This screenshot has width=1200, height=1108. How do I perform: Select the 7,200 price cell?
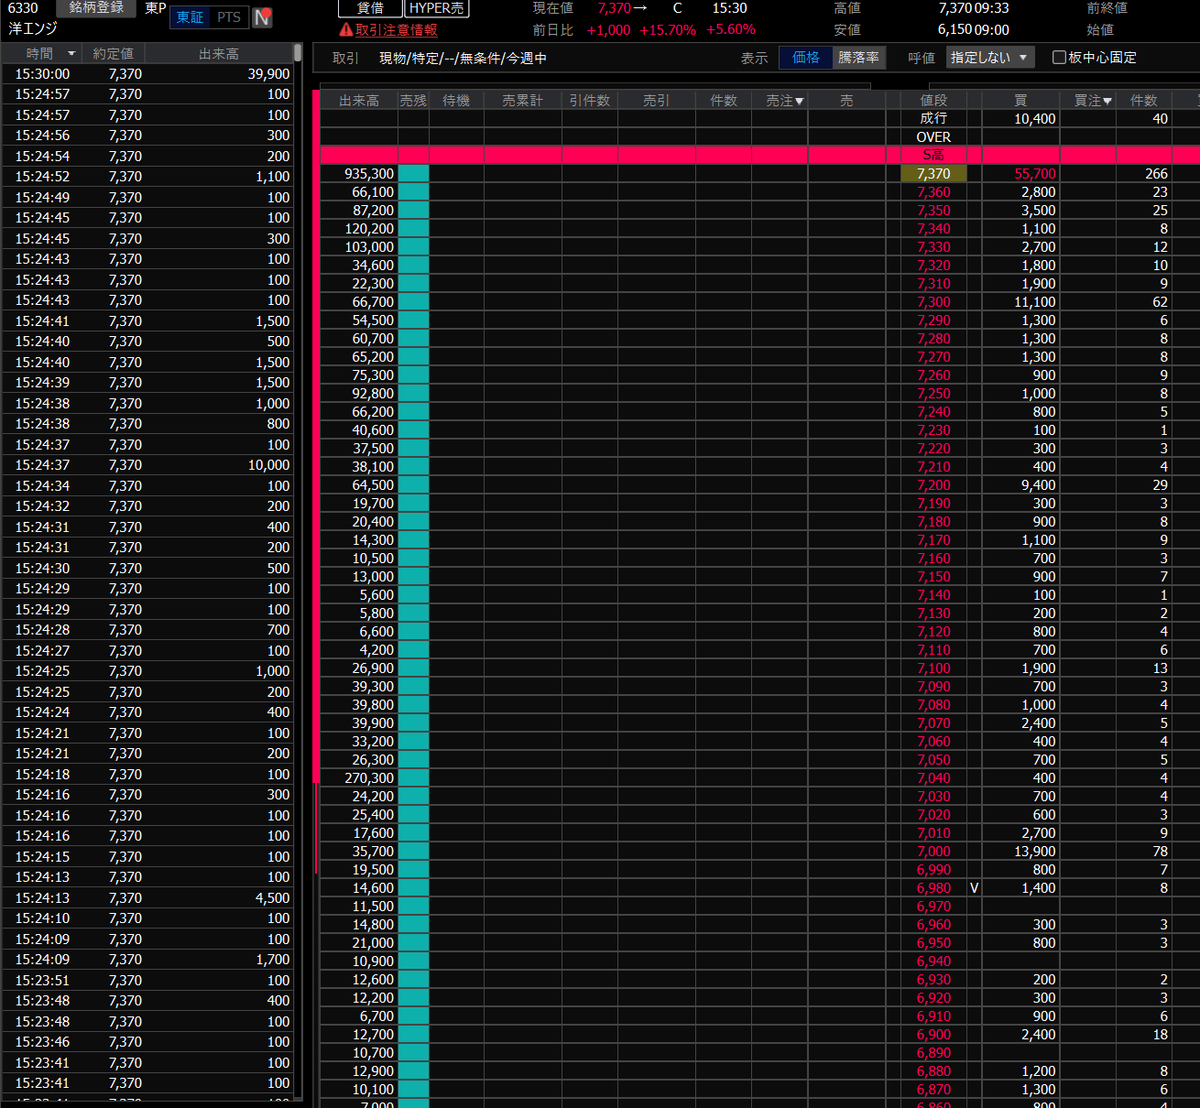[x=933, y=485]
